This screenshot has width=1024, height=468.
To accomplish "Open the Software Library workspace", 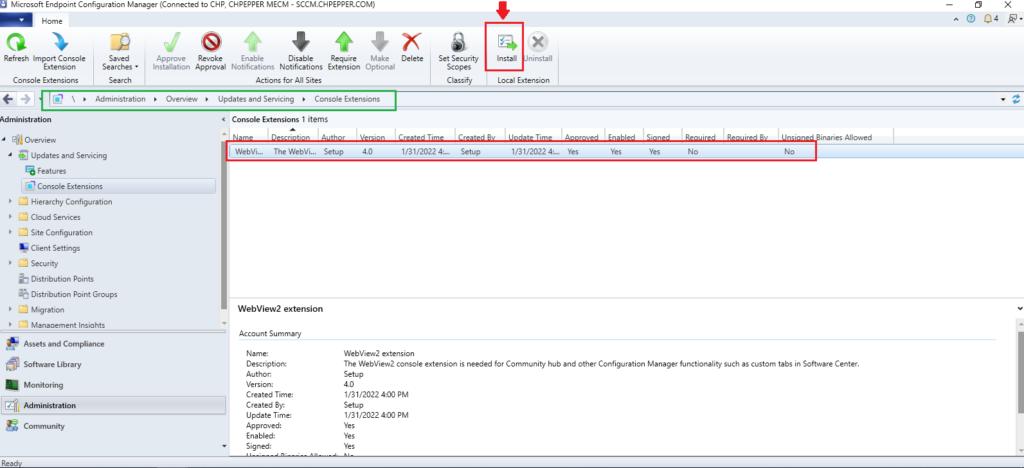I will tap(113, 364).
